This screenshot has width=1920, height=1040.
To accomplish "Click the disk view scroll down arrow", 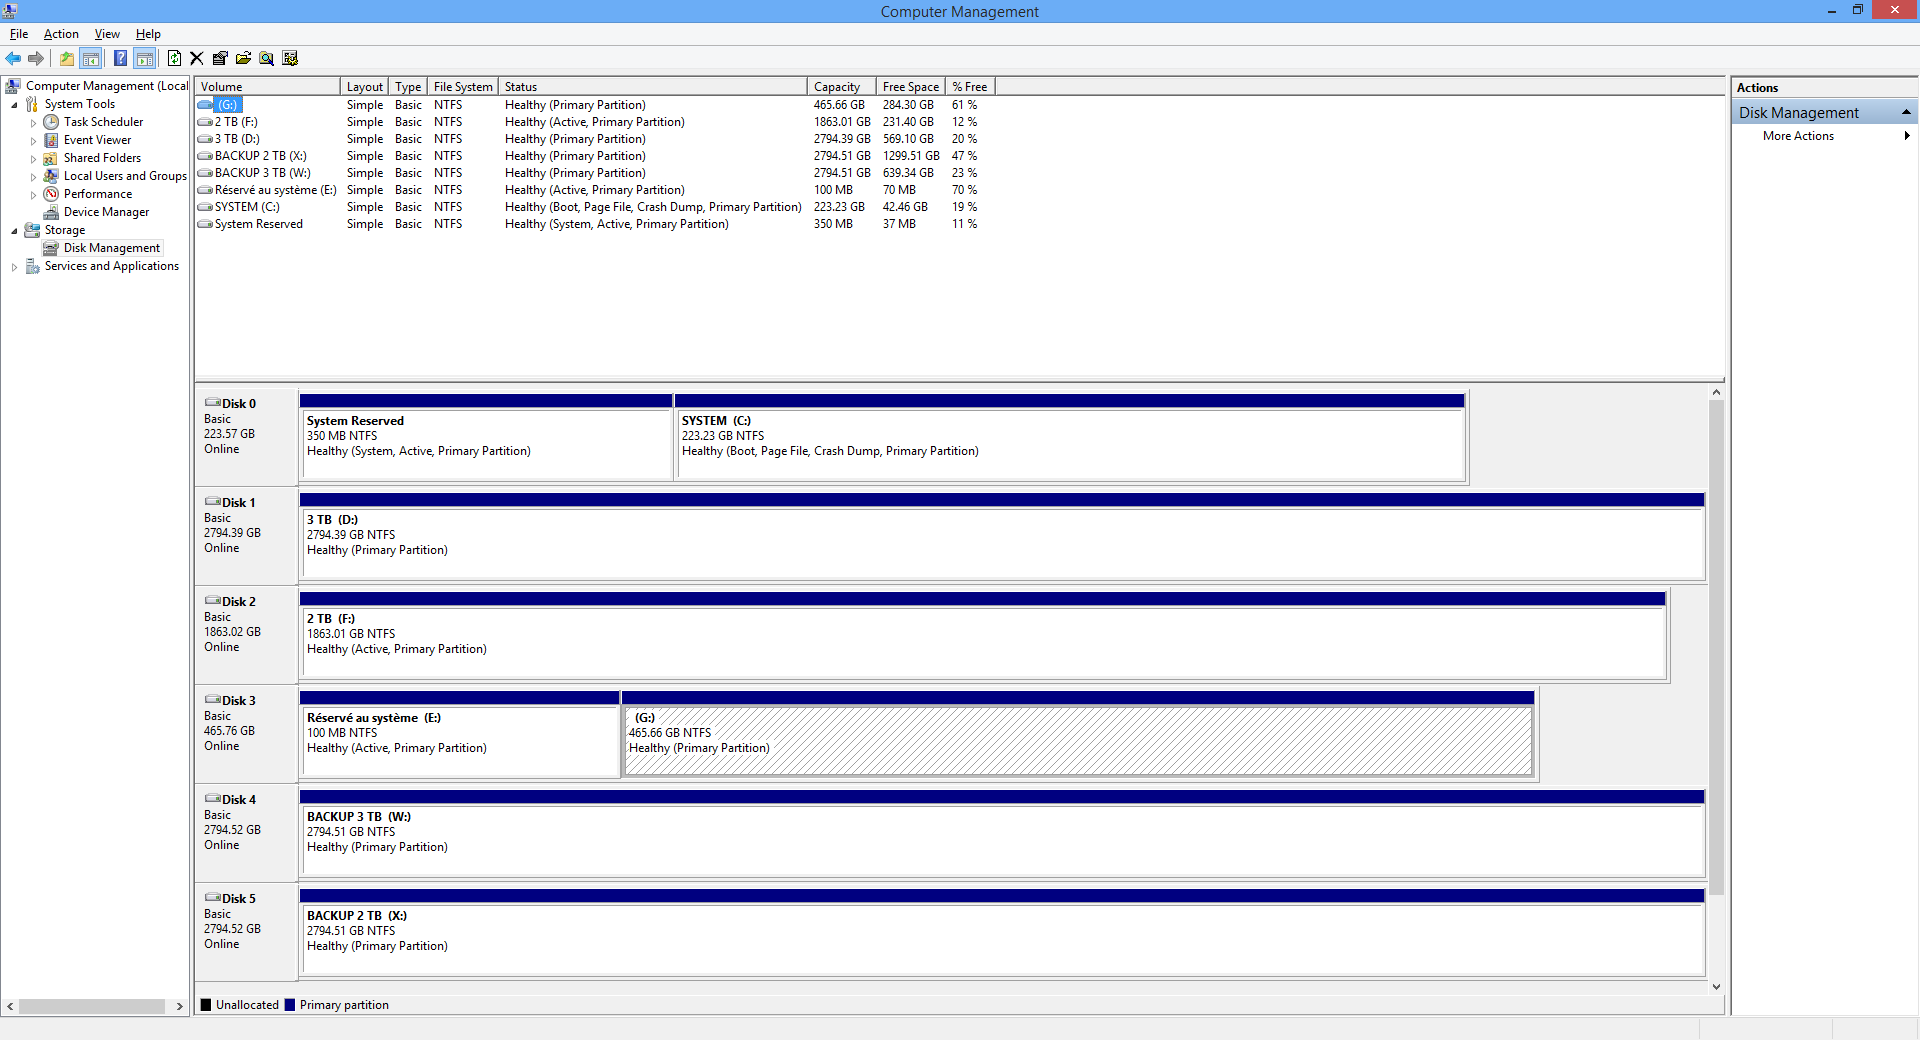I will (1716, 986).
